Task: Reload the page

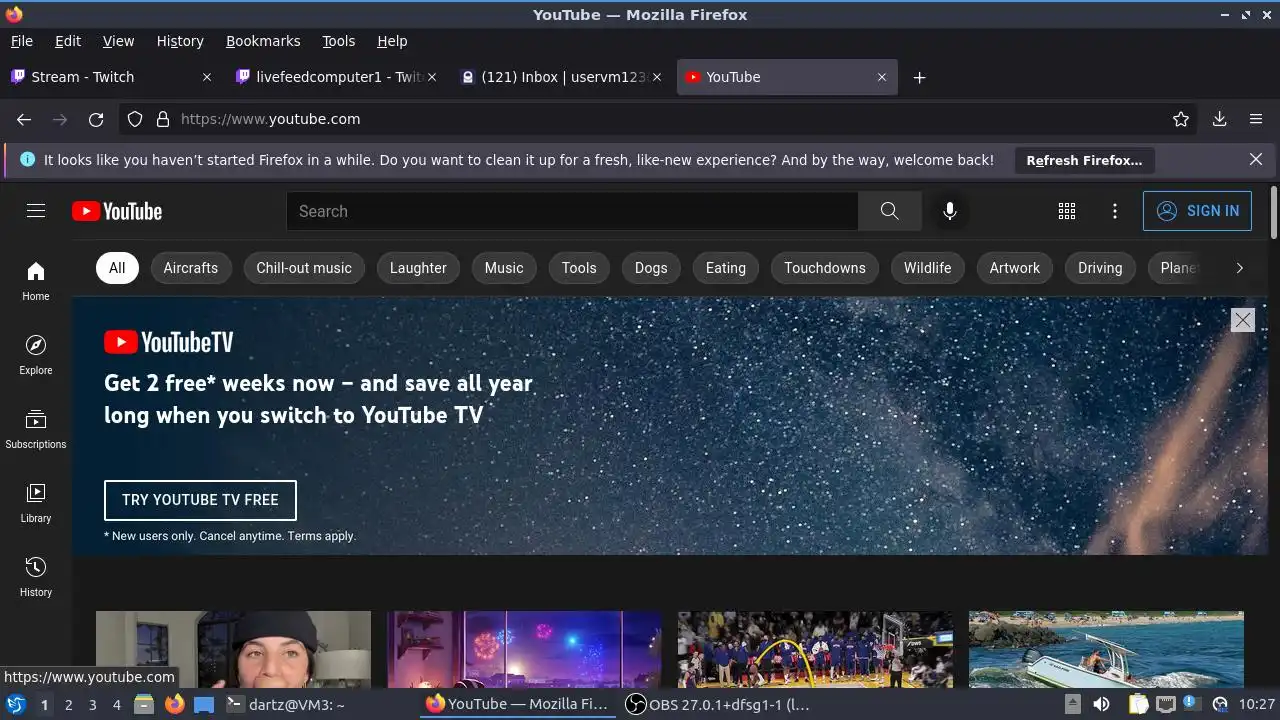Action: coord(96,119)
